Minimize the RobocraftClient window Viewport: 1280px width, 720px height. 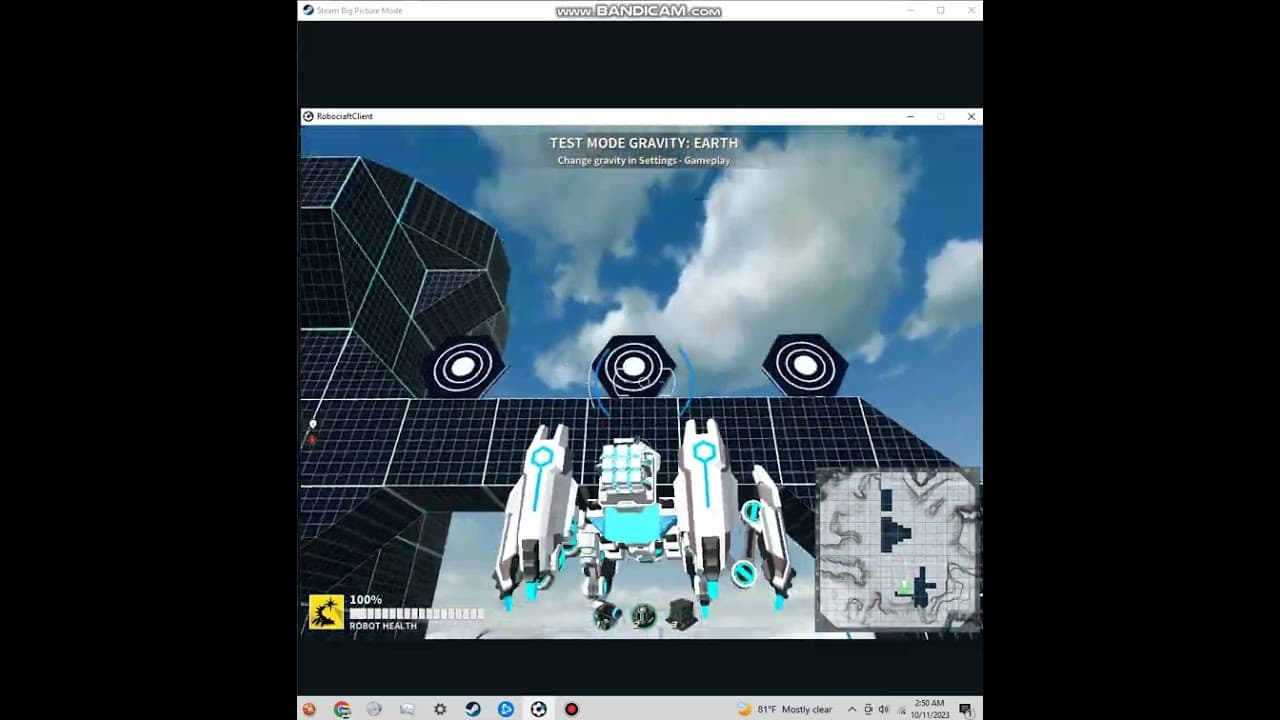910,116
